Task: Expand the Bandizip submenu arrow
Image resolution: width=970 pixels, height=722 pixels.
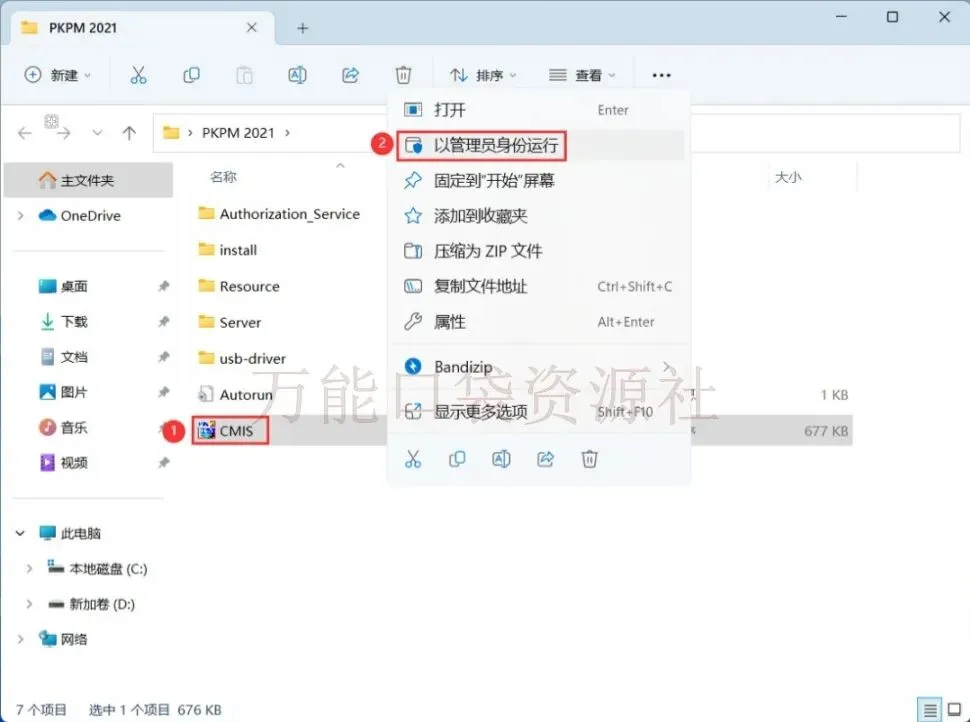Action: coord(667,367)
